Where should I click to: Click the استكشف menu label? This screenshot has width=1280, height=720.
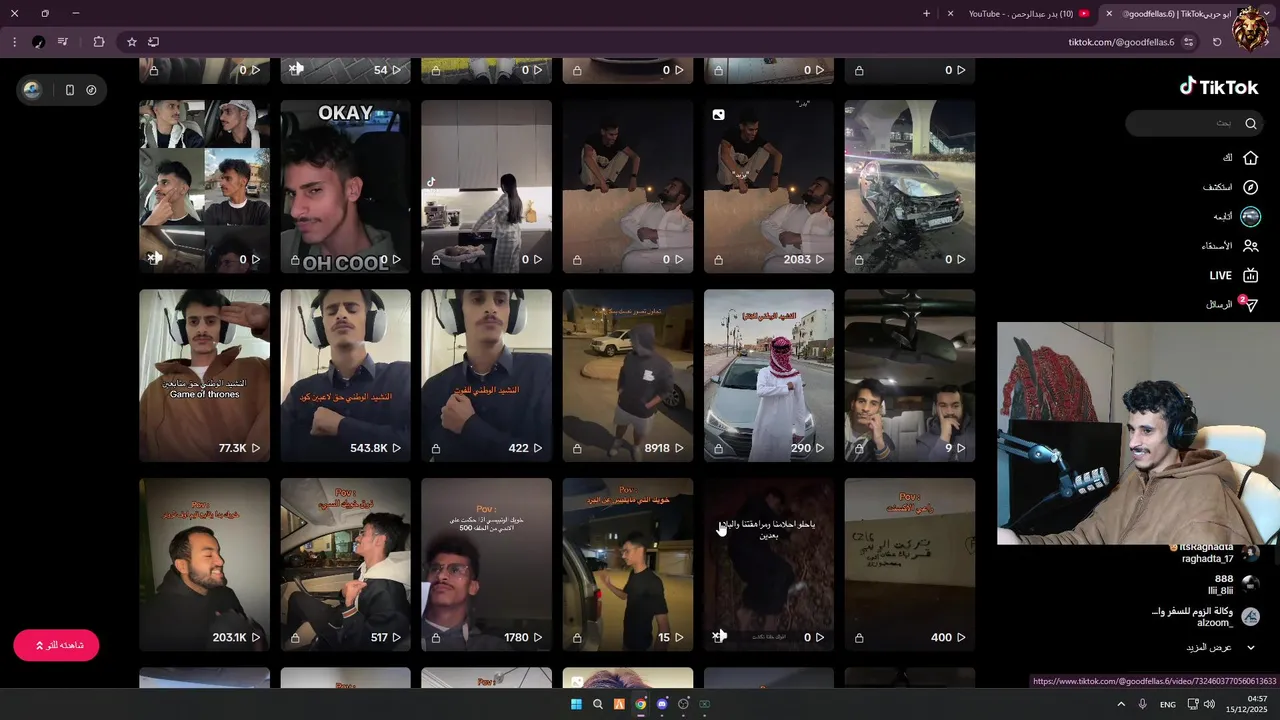point(1217,187)
